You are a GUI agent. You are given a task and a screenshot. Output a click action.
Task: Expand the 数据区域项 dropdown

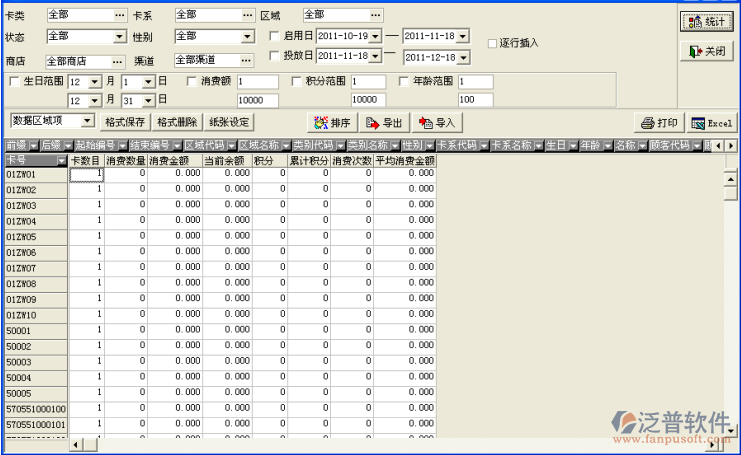tap(87, 121)
